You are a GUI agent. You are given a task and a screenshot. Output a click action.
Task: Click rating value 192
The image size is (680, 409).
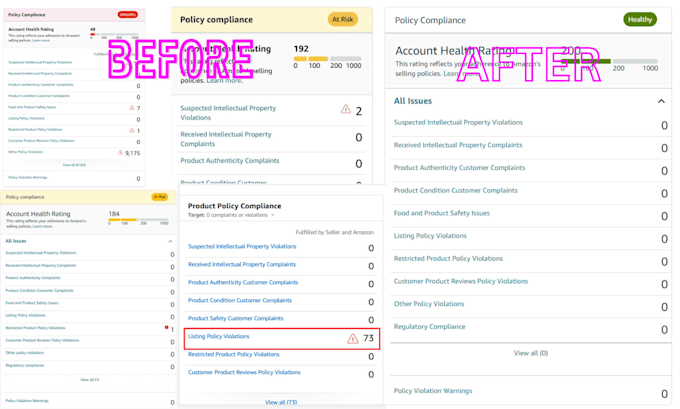pyautogui.click(x=301, y=49)
